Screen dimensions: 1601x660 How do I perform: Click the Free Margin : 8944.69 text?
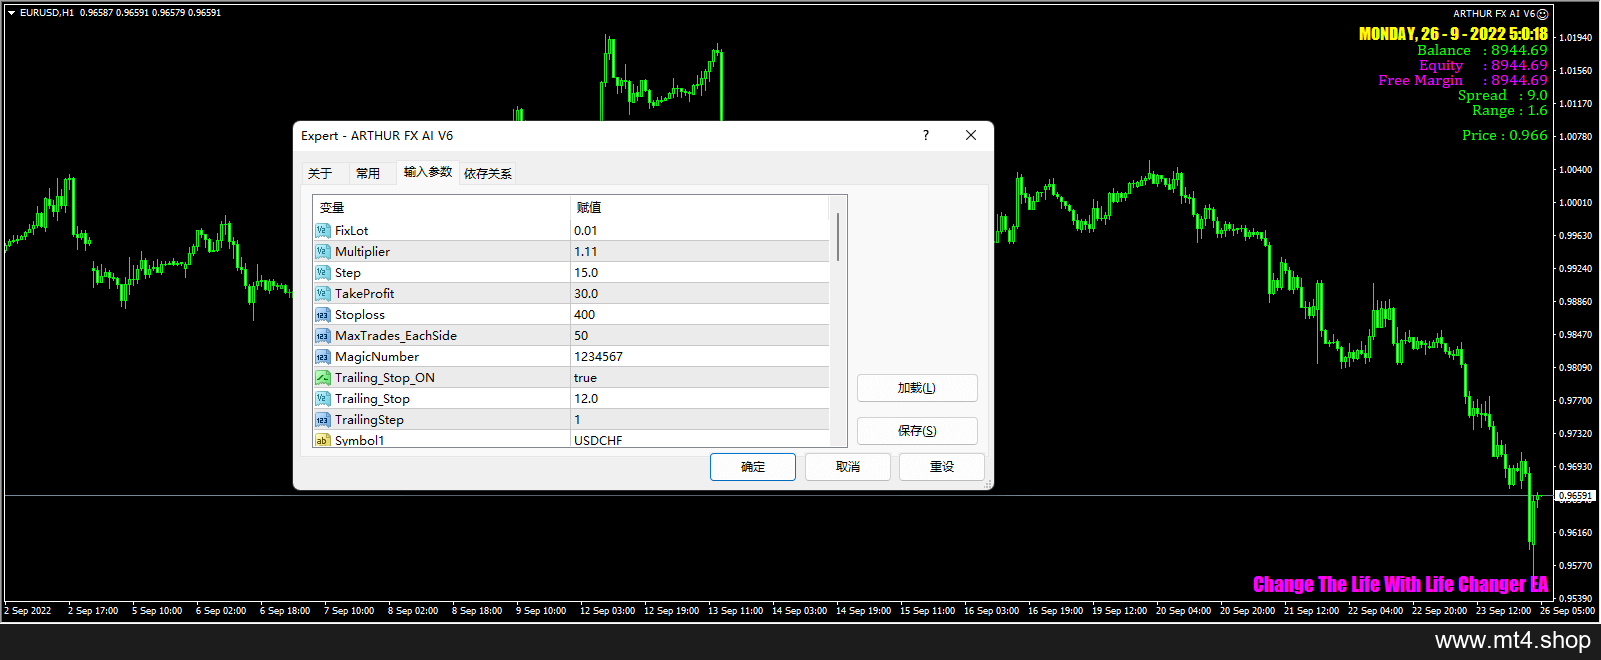[x=1463, y=80]
